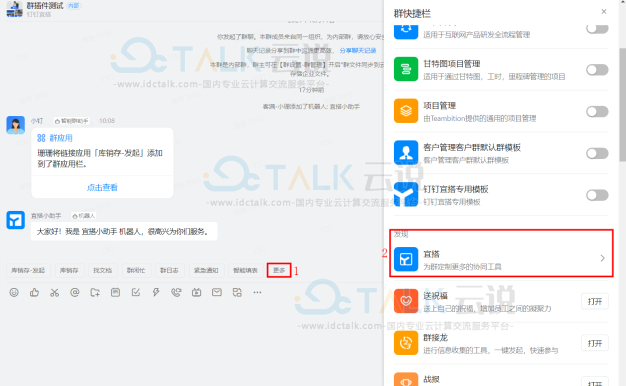Image resolution: width=626 pixels, height=386 pixels.
Task: Enable the 项目管理 switch
Action: (x=597, y=111)
